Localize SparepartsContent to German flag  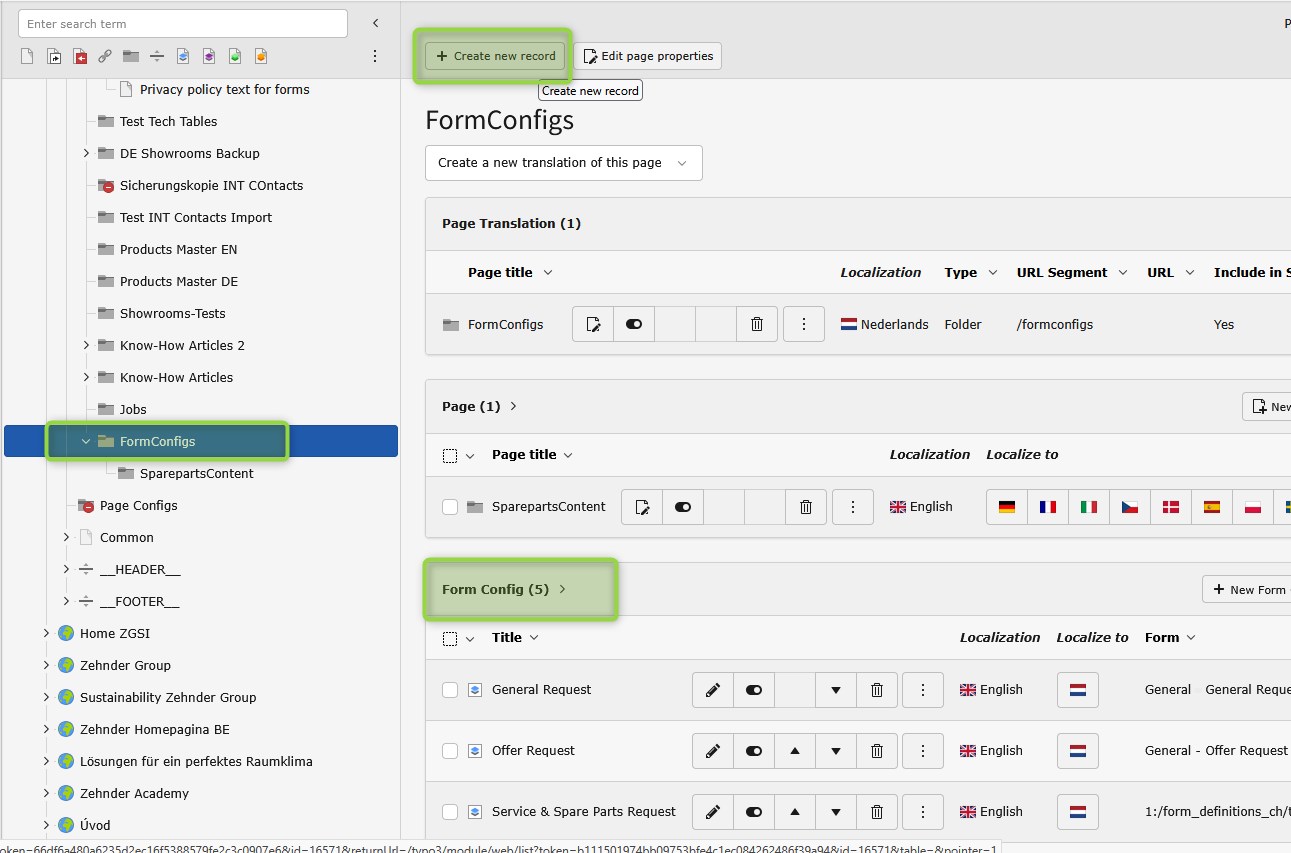click(1007, 507)
